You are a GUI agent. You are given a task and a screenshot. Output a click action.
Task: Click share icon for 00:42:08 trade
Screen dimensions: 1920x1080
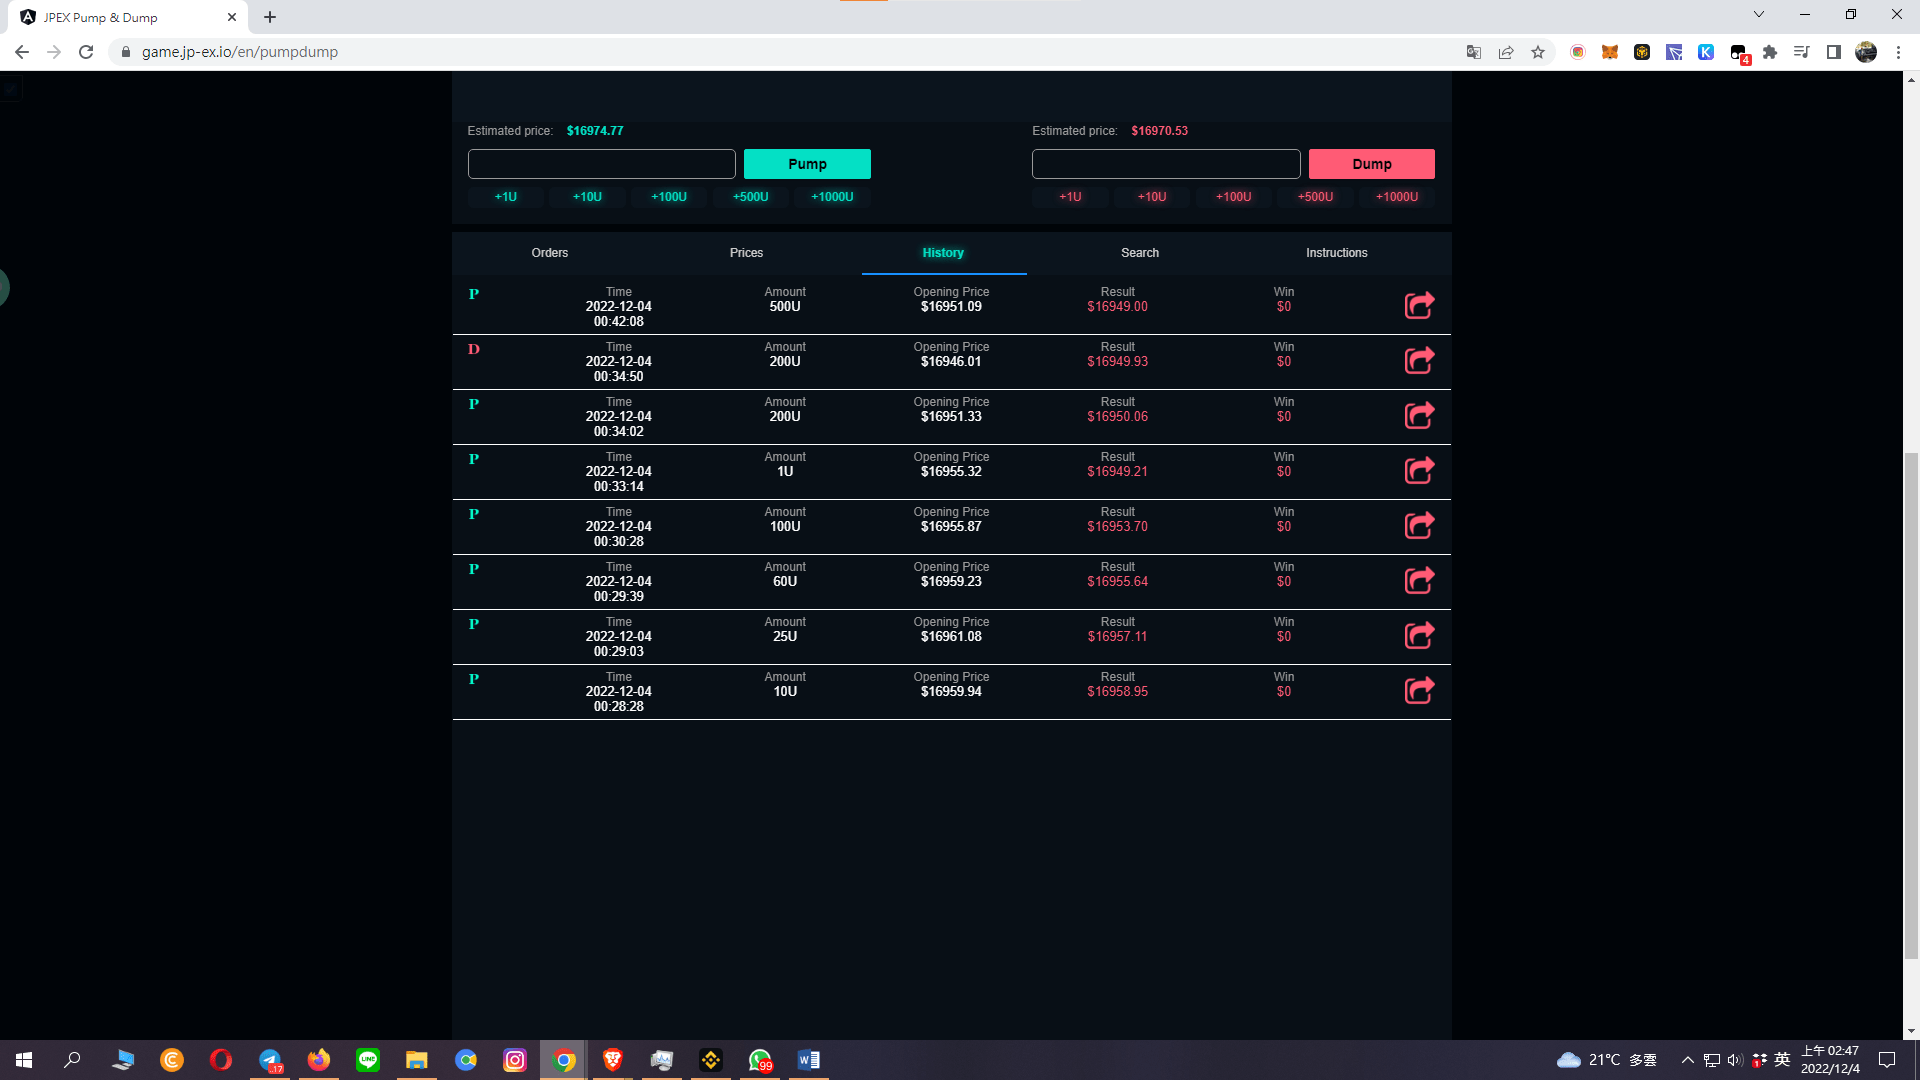coord(1419,305)
